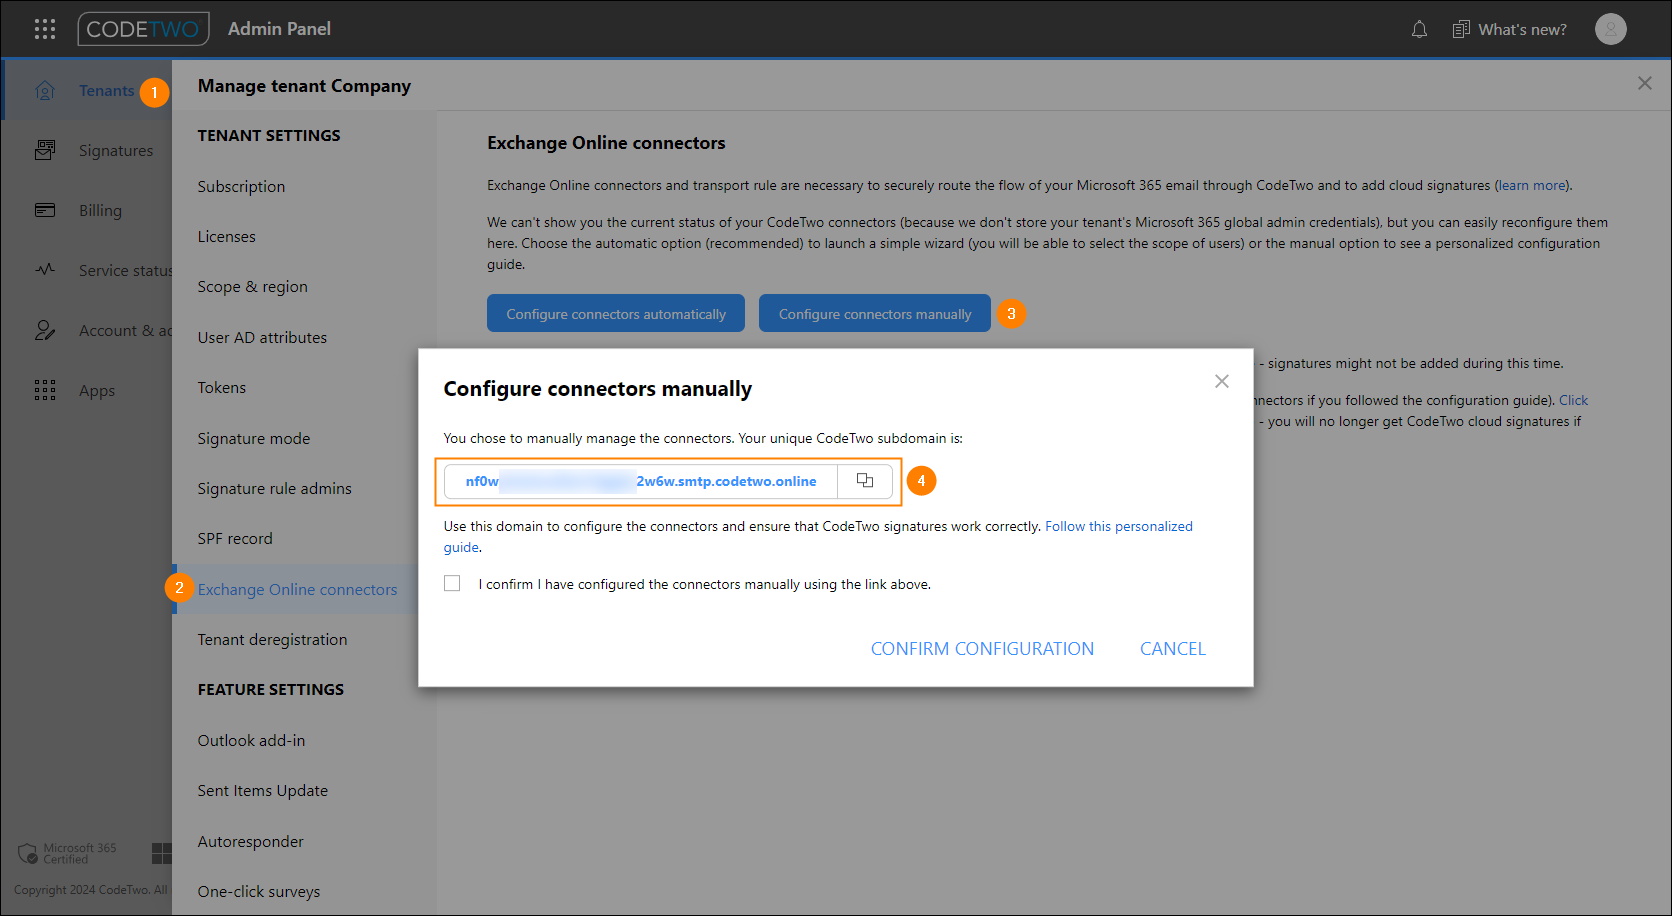Click the Billing card icon
This screenshot has width=1672, height=916.
pos(45,210)
